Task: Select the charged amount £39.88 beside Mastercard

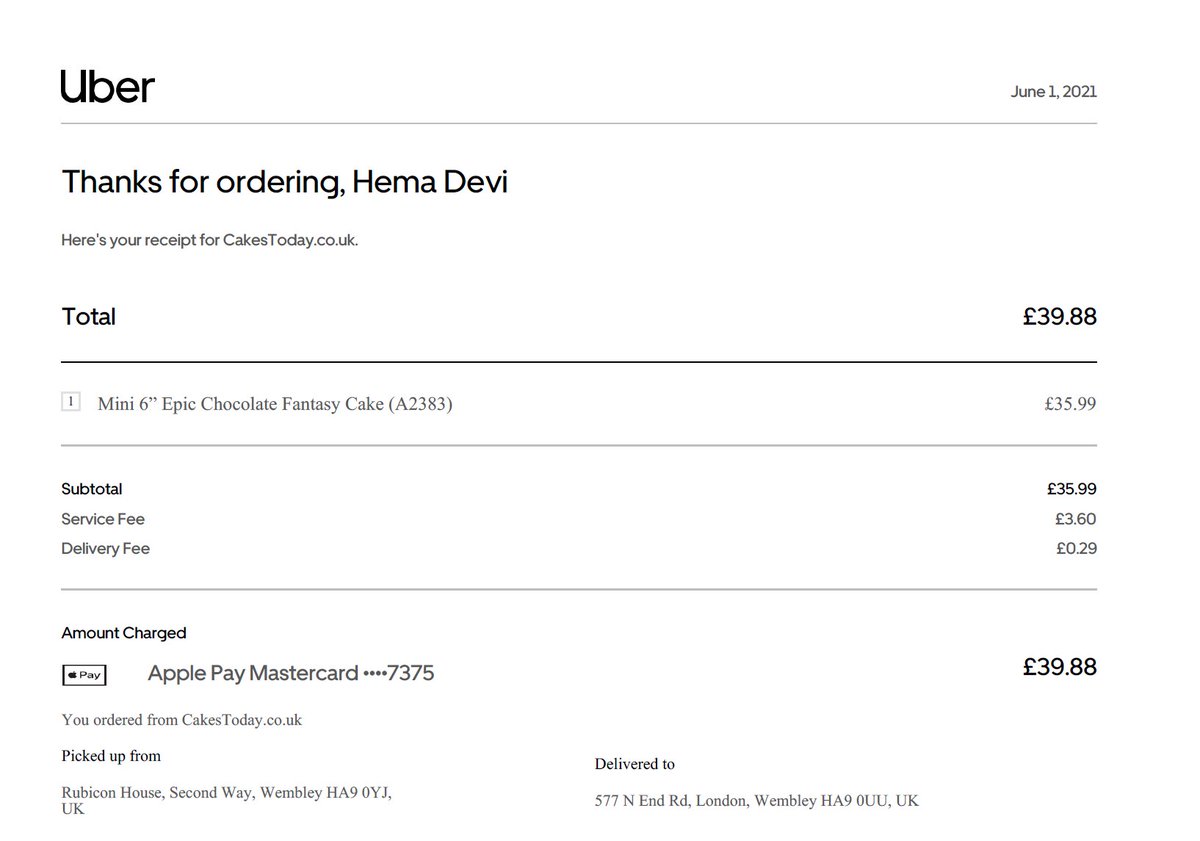Action: click(1059, 667)
